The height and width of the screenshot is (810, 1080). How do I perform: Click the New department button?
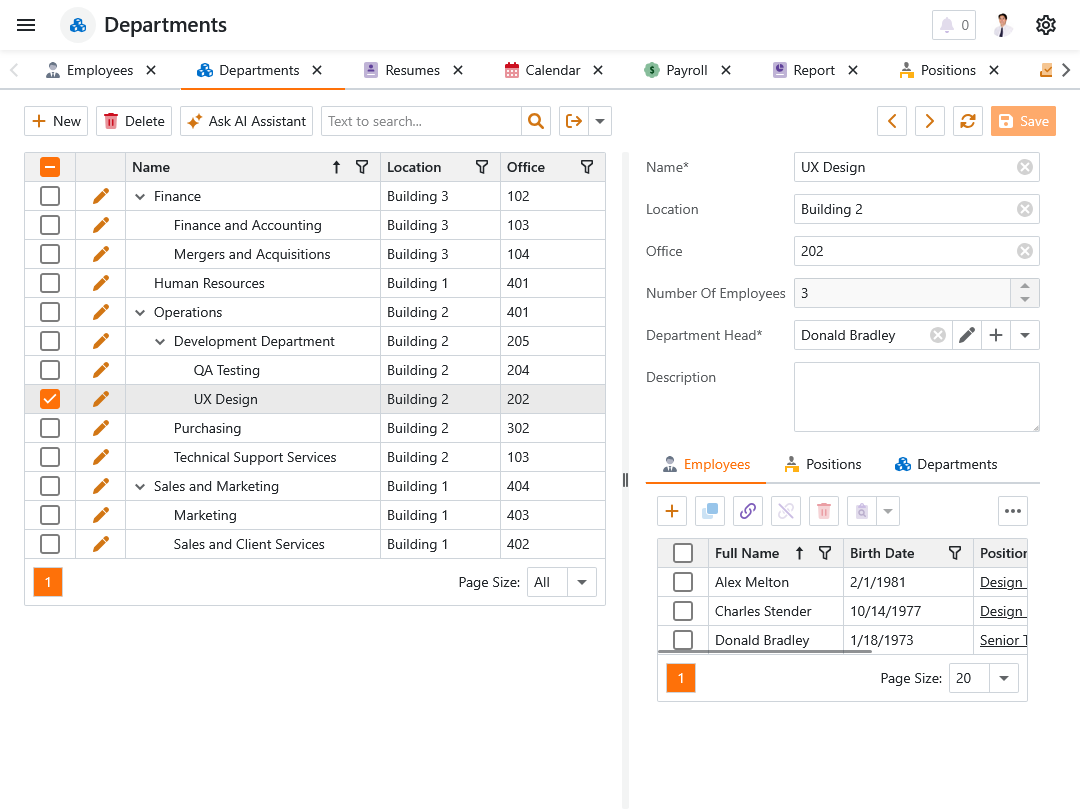tap(56, 121)
